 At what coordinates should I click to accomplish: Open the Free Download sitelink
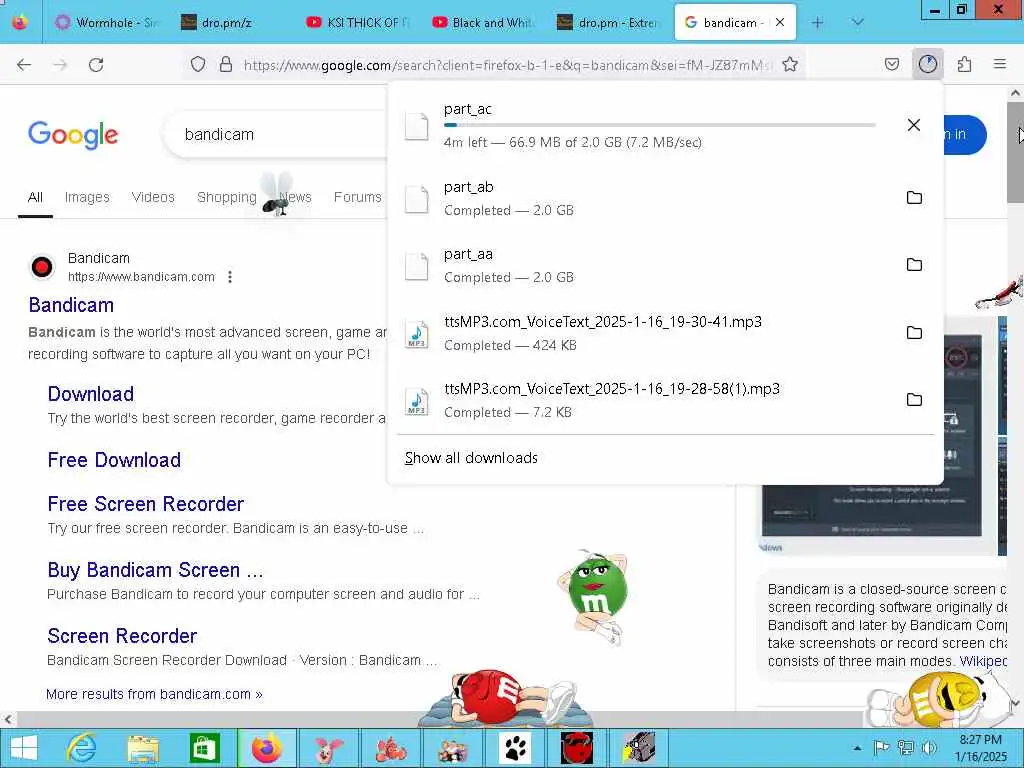(x=114, y=460)
